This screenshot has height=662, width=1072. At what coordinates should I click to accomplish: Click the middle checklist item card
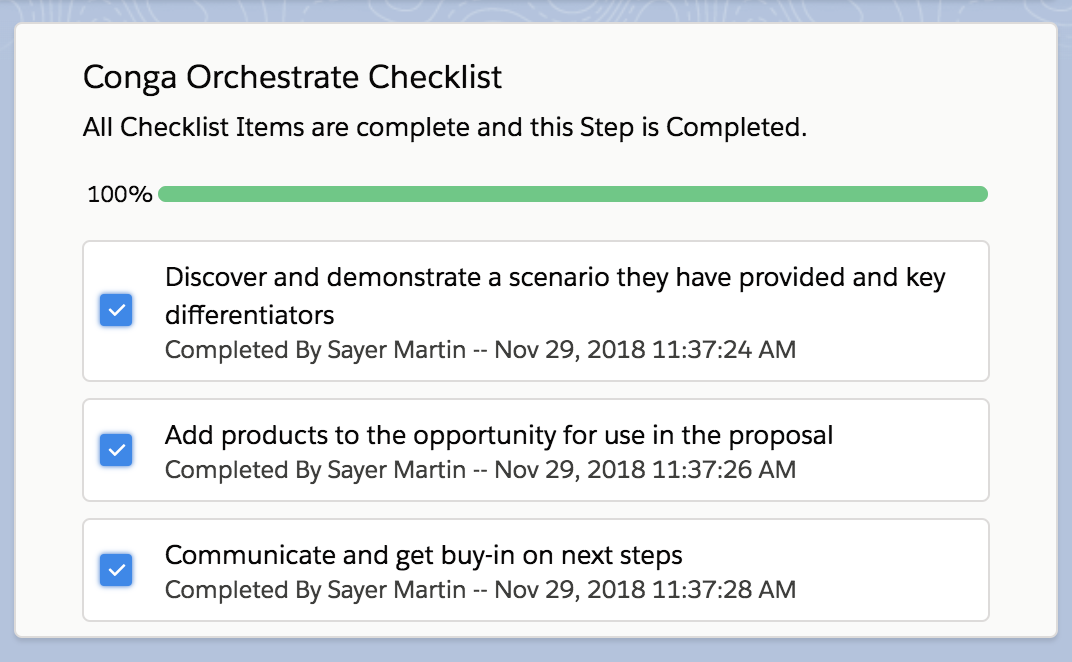pyautogui.click(x=536, y=450)
